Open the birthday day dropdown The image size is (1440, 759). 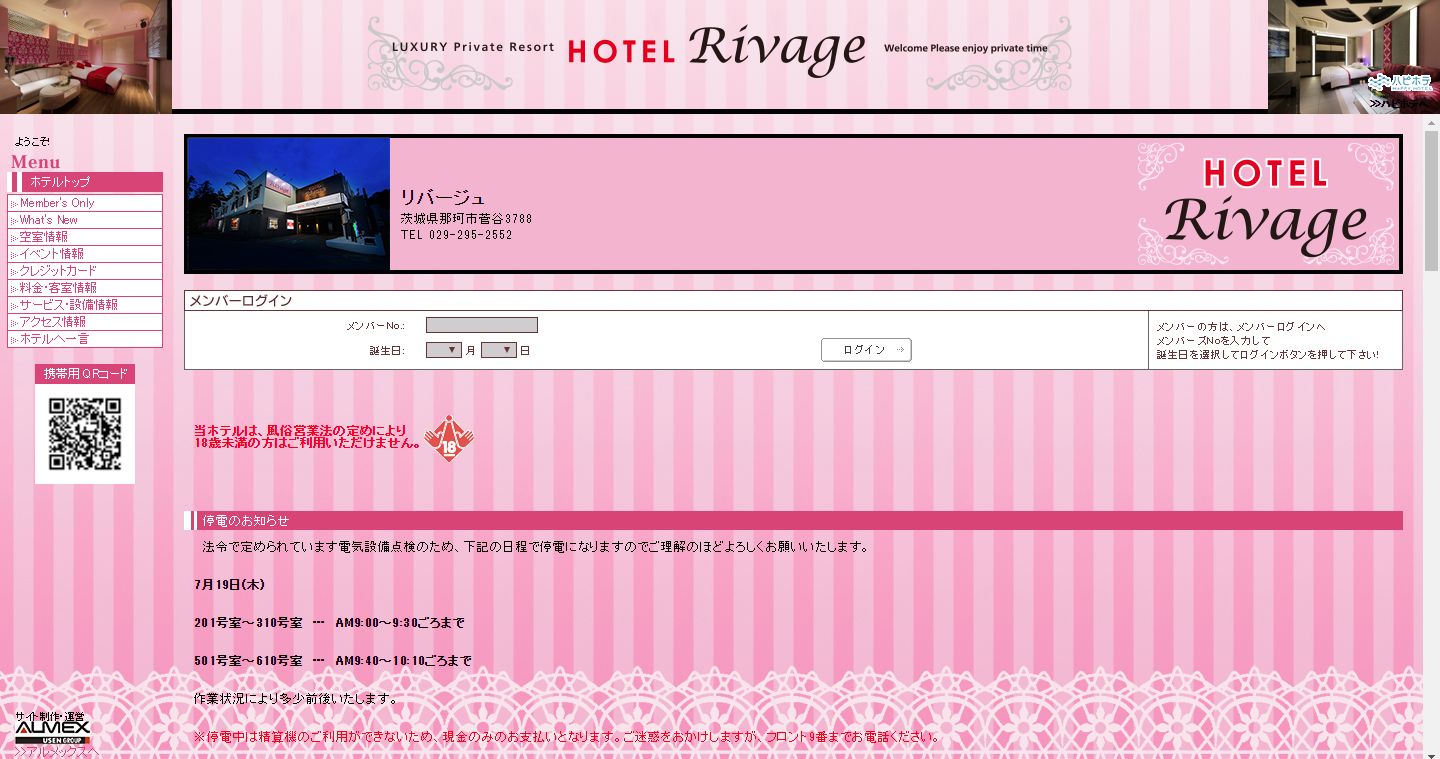click(x=499, y=350)
